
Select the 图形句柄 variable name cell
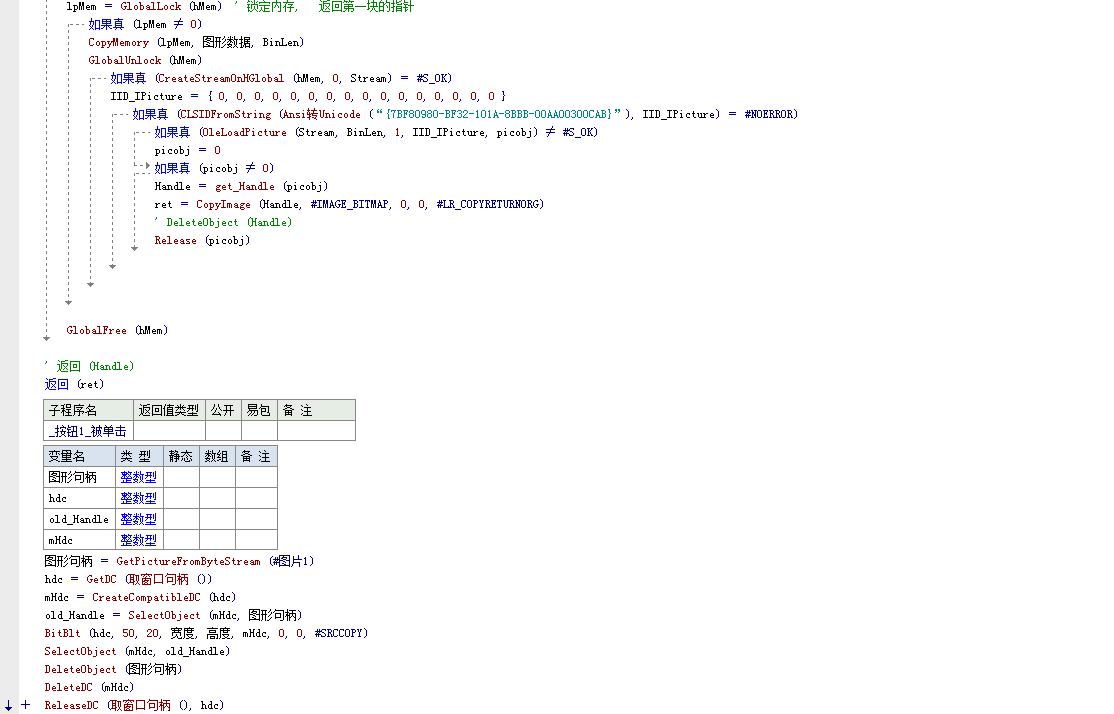click(x=79, y=477)
